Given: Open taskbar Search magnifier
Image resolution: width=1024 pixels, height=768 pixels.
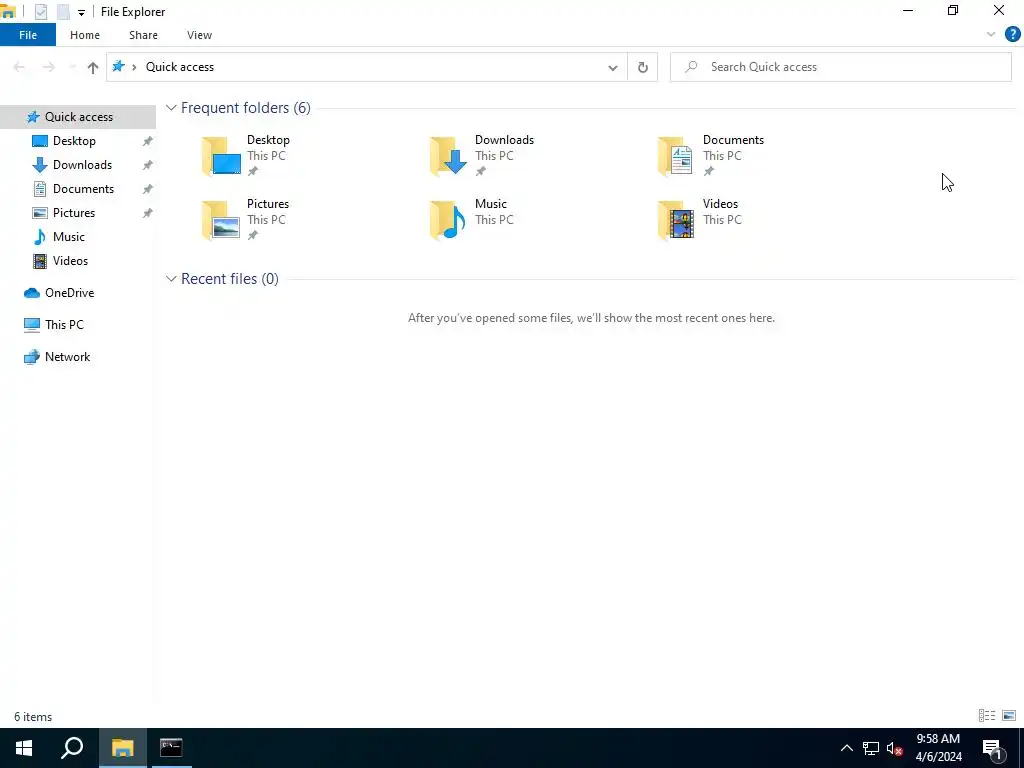Looking at the screenshot, I should (72, 748).
